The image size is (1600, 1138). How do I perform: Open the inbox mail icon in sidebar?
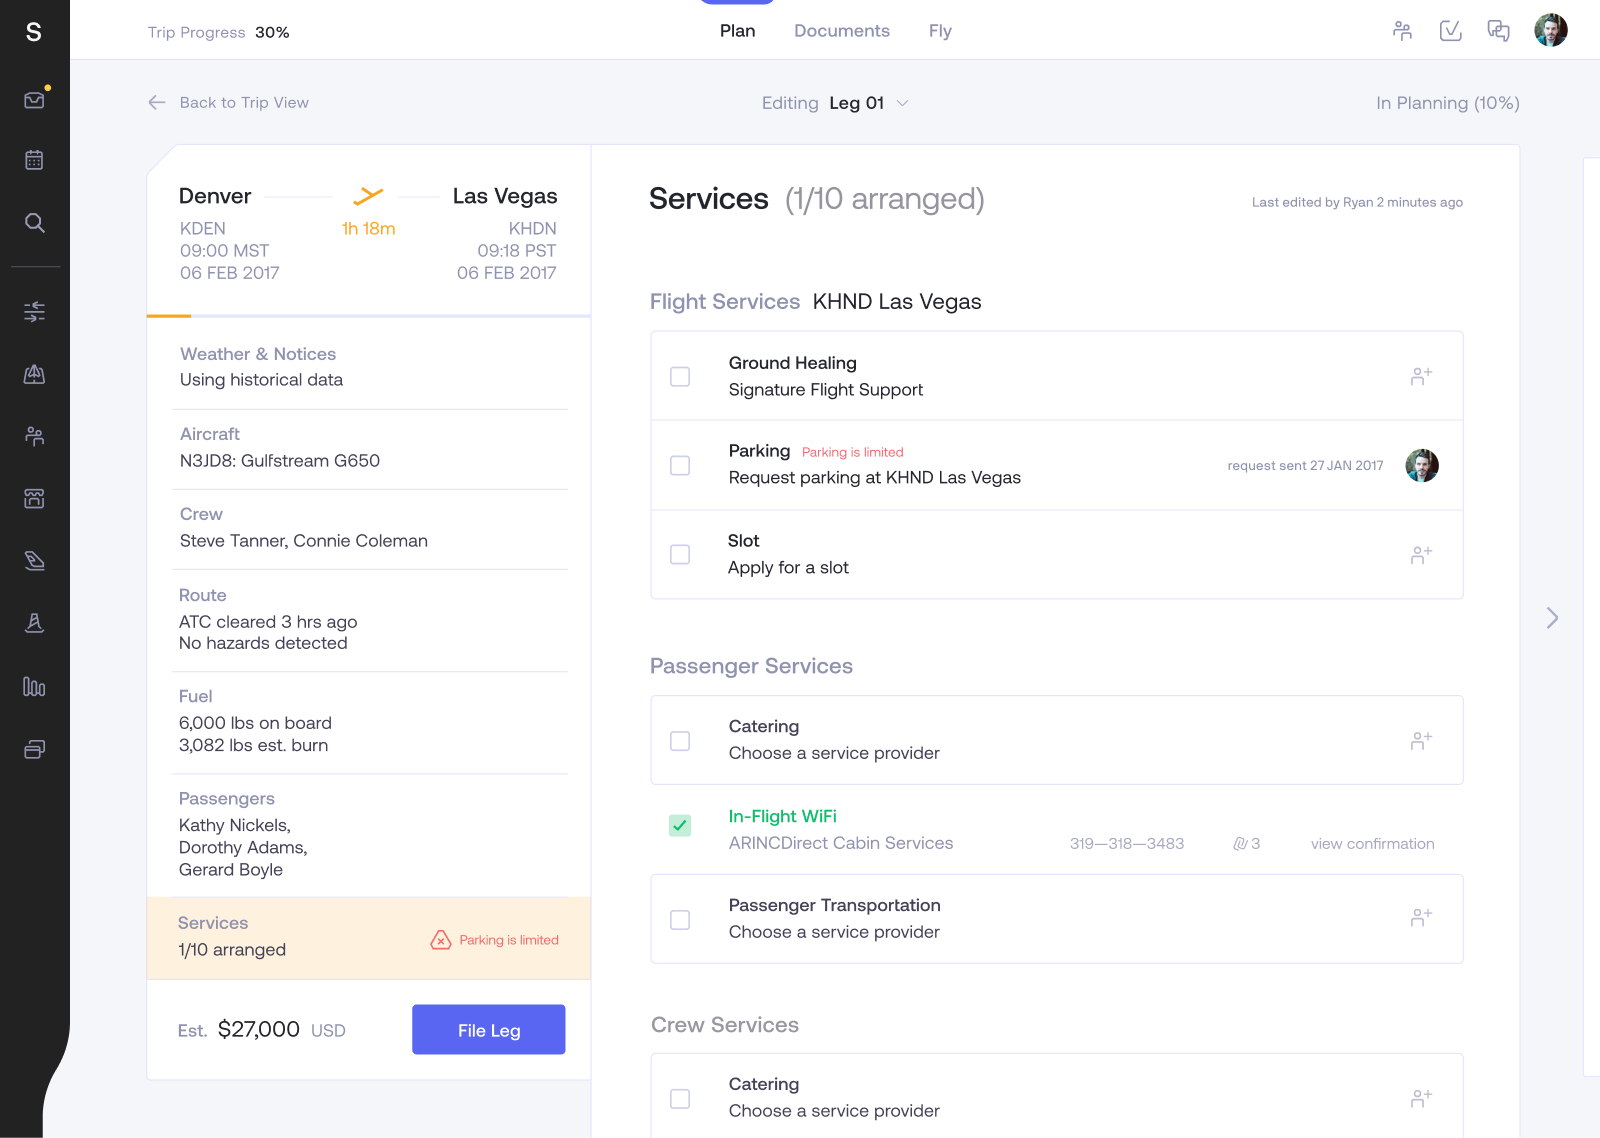(x=34, y=99)
